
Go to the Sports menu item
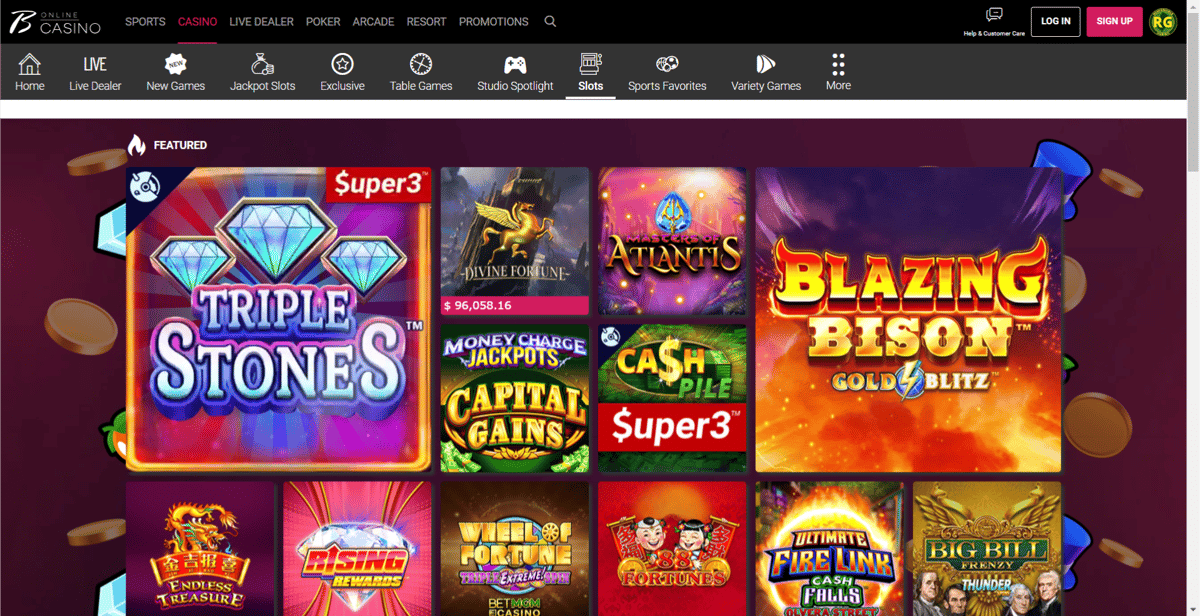coord(145,21)
